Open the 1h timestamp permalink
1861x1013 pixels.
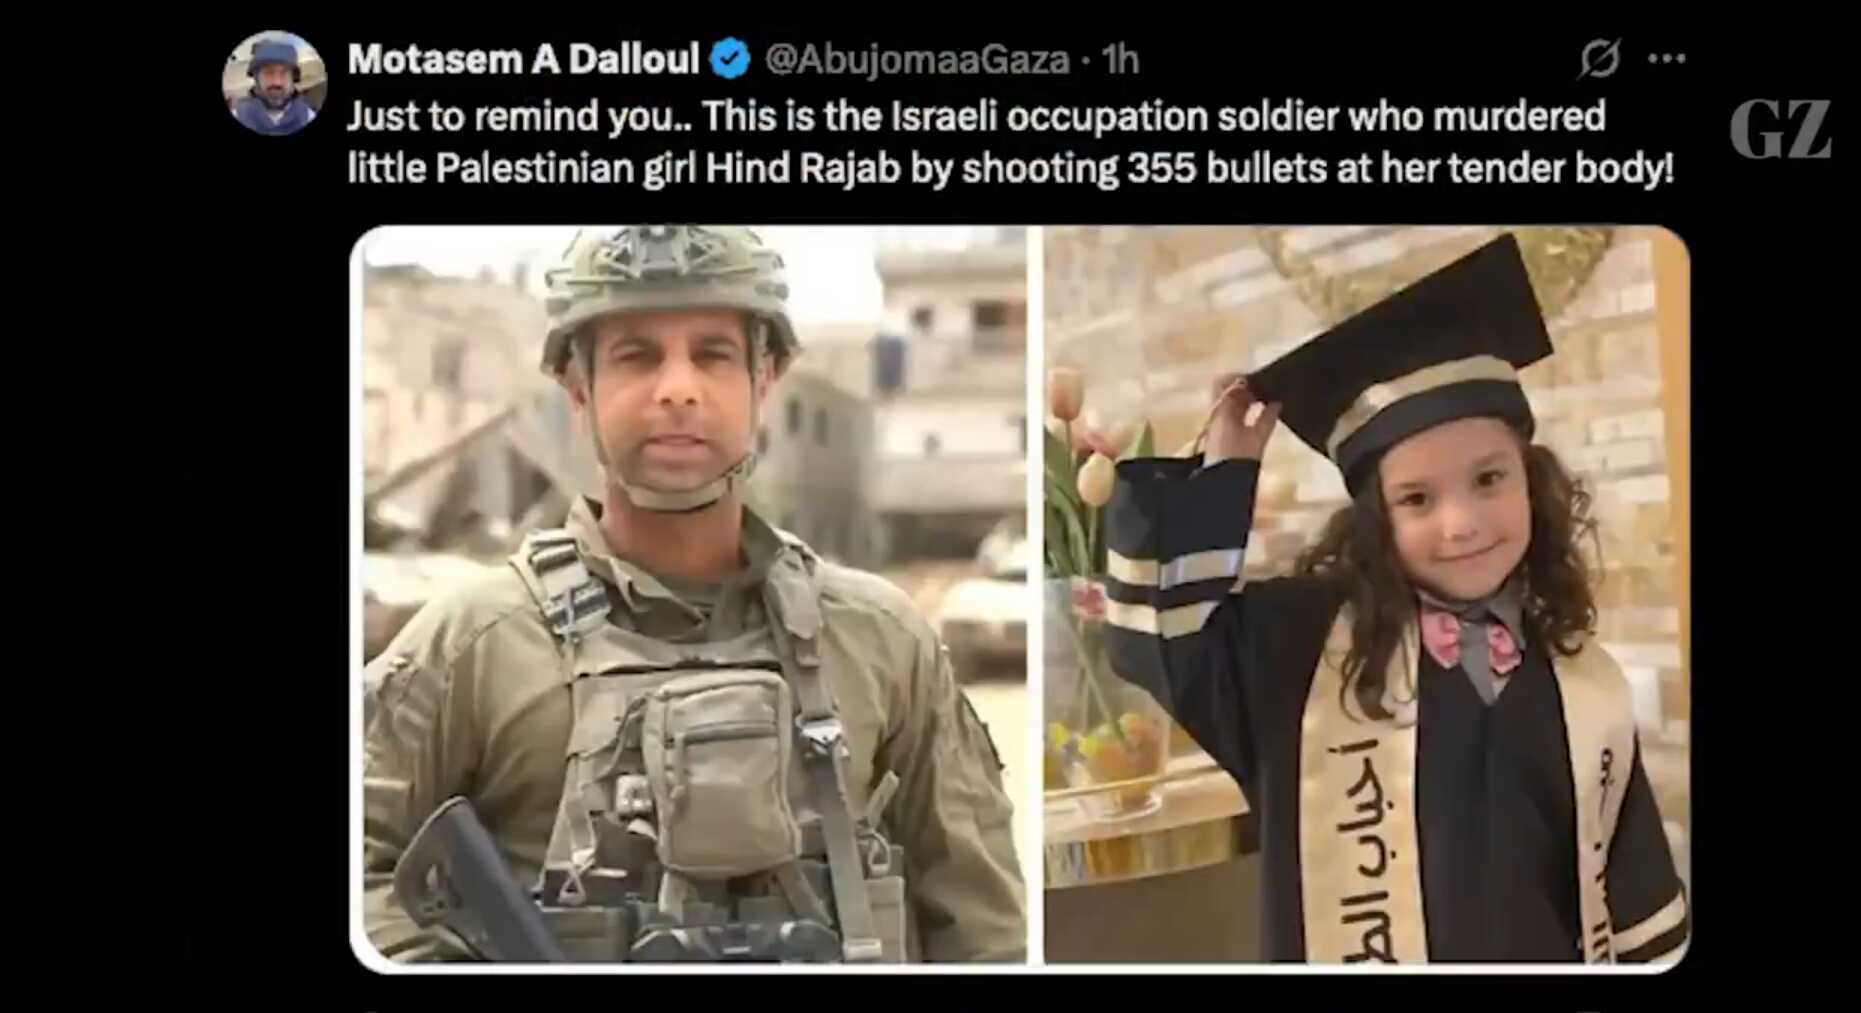[1120, 60]
